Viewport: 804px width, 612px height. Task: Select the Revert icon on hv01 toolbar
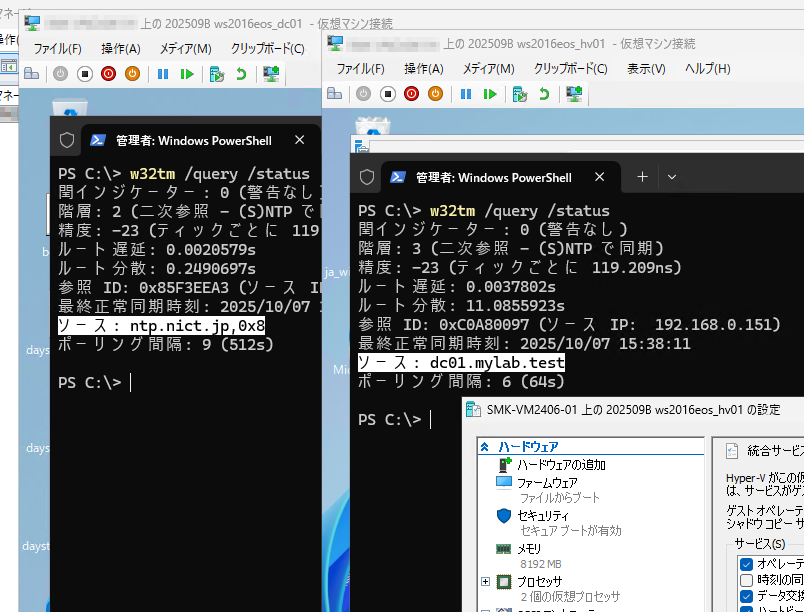[546, 93]
